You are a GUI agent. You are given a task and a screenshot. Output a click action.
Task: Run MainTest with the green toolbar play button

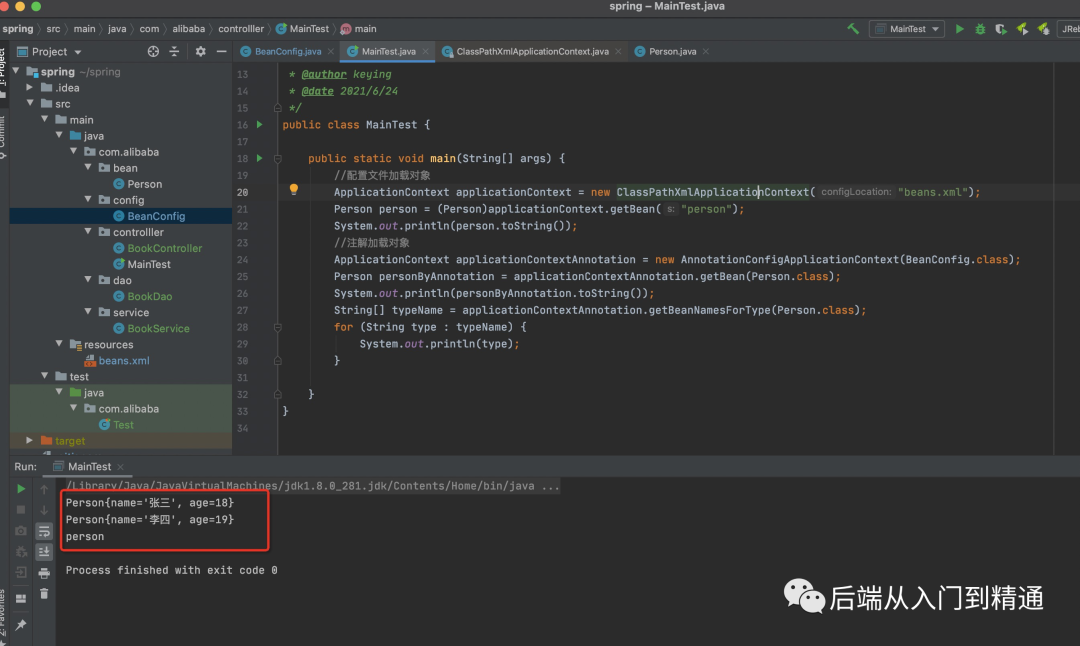(959, 29)
